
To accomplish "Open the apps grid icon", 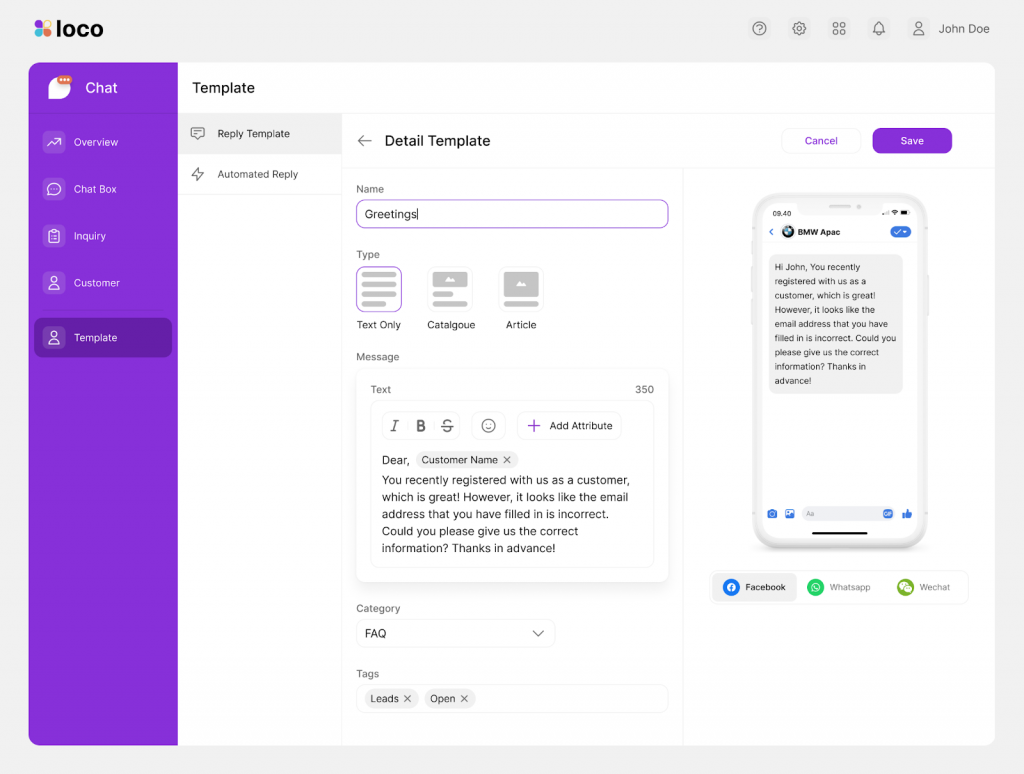I will click(x=839, y=29).
